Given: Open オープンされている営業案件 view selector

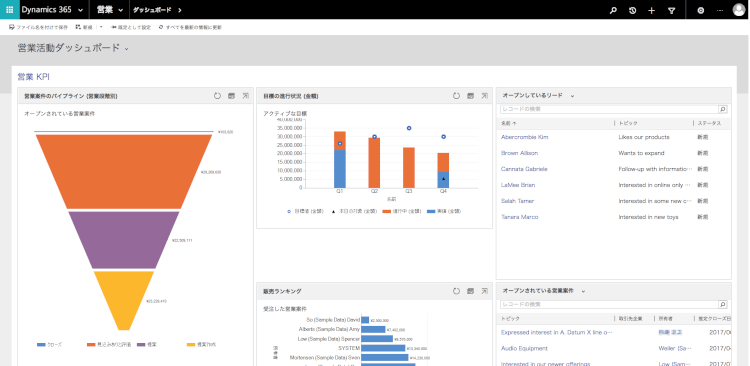Looking at the screenshot, I should tap(583, 291).
